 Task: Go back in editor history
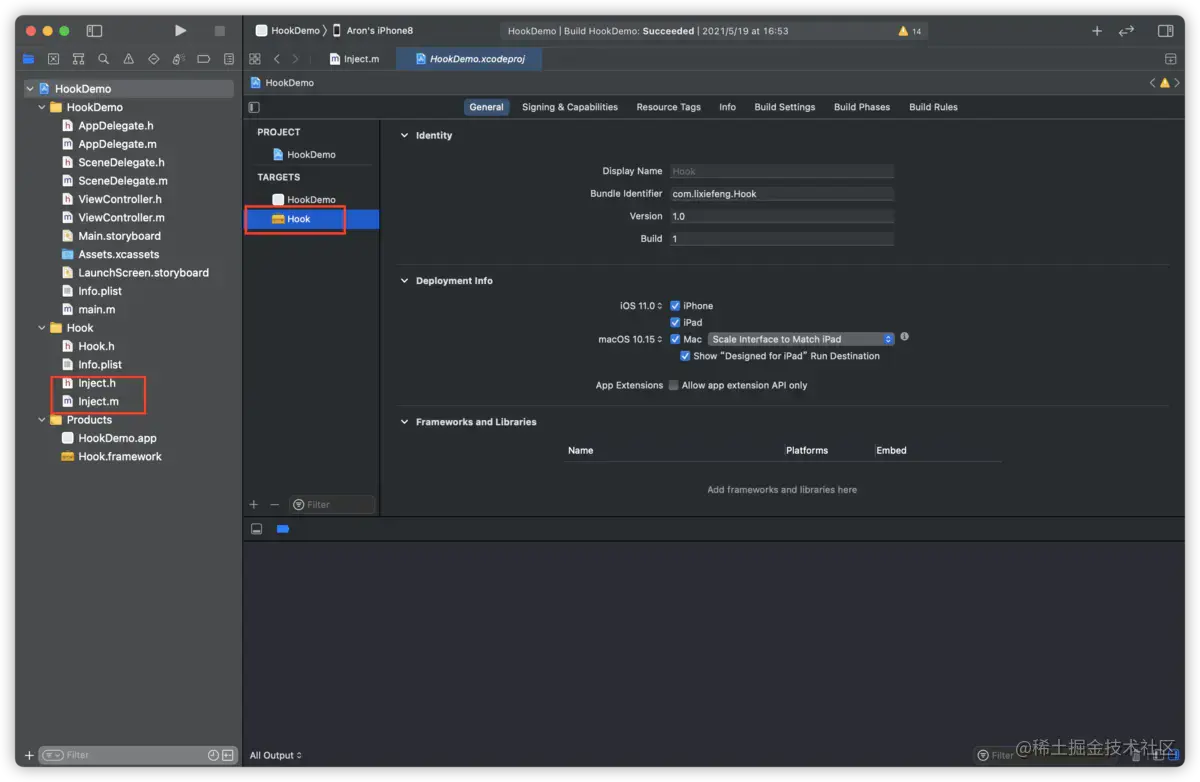[277, 59]
